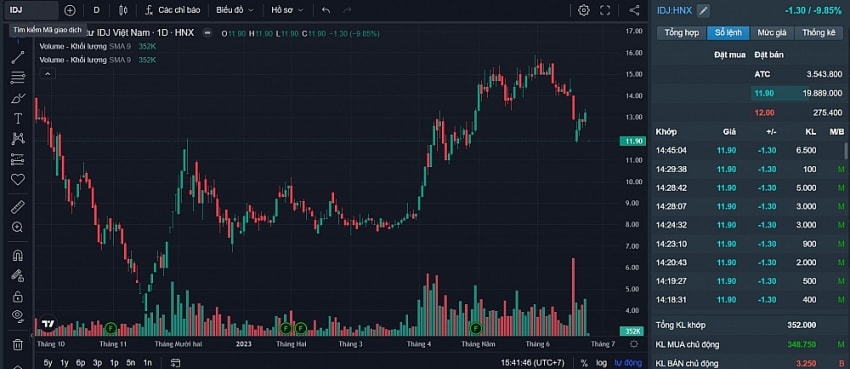
Task: Click the KL MUA chủ động value 348.750
Action: pyautogui.click(x=802, y=345)
